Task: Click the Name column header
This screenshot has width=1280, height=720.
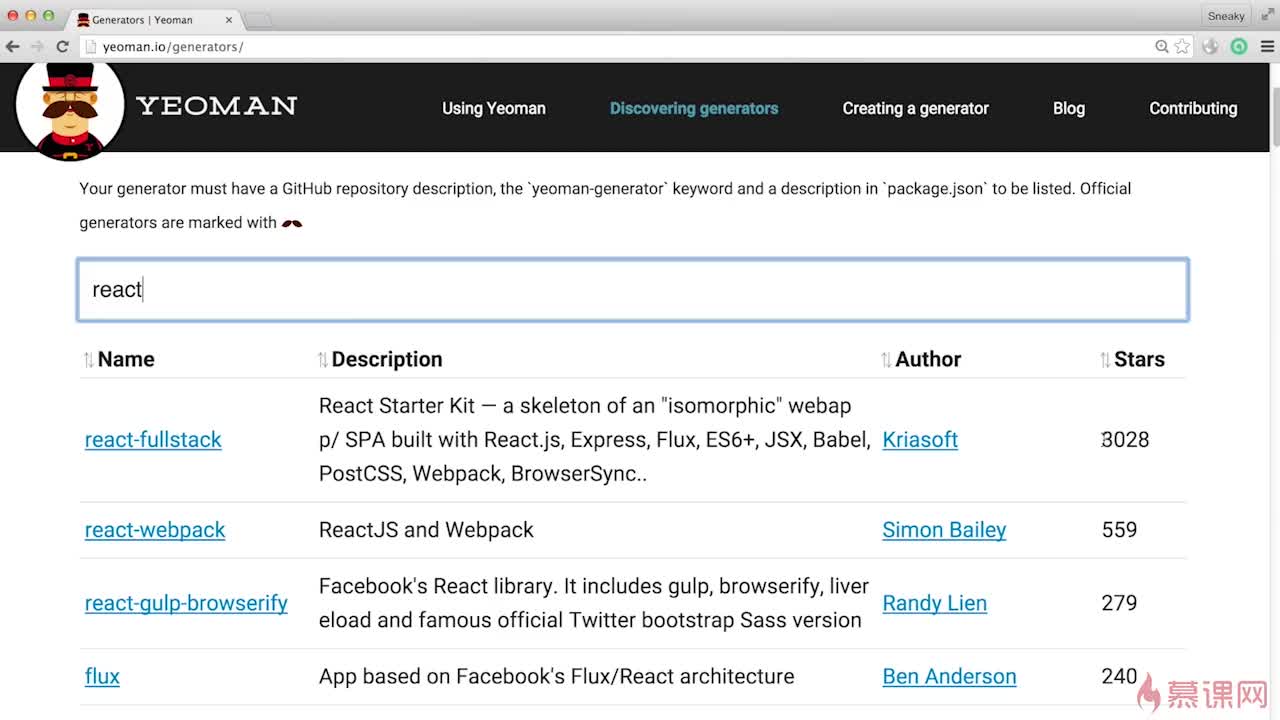Action: point(126,360)
